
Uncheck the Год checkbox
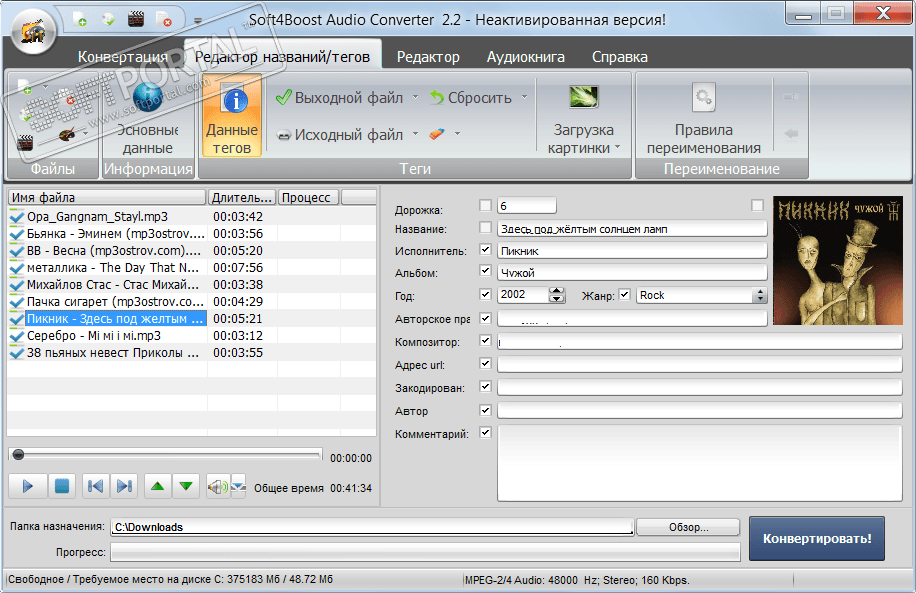pos(485,294)
